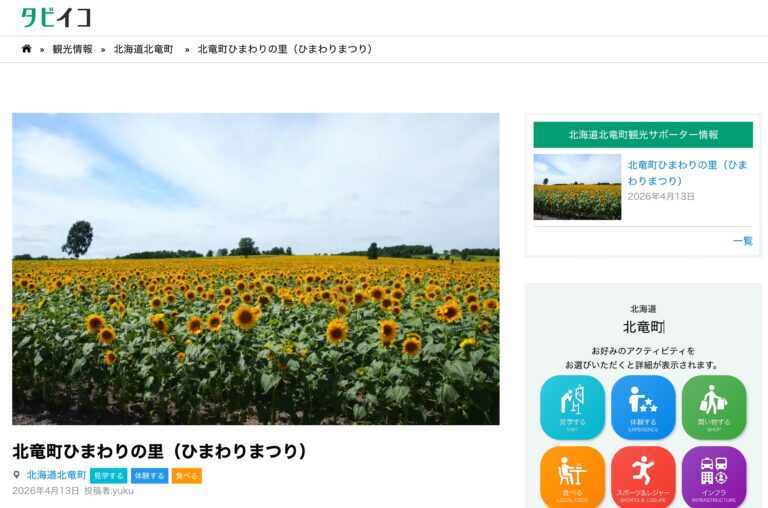Image resolution: width=768 pixels, height=508 pixels.
Task: Open the 見学する activity icon tile
Action: (572, 407)
